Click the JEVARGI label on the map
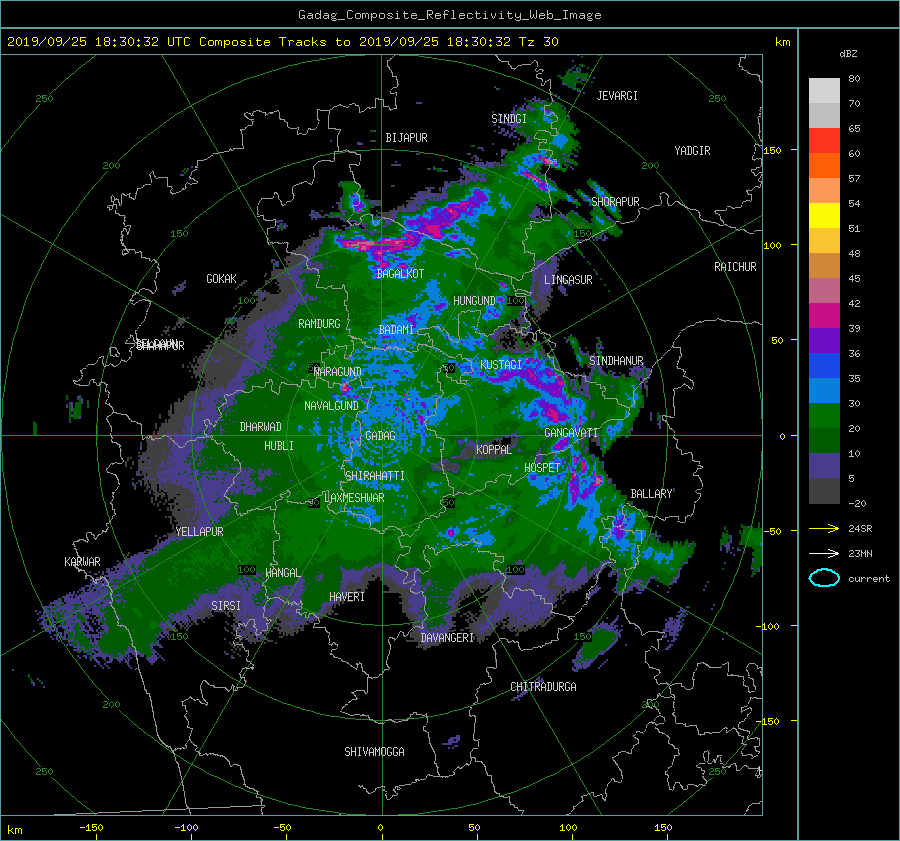The width and height of the screenshot is (900, 841). tap(617, 96)
